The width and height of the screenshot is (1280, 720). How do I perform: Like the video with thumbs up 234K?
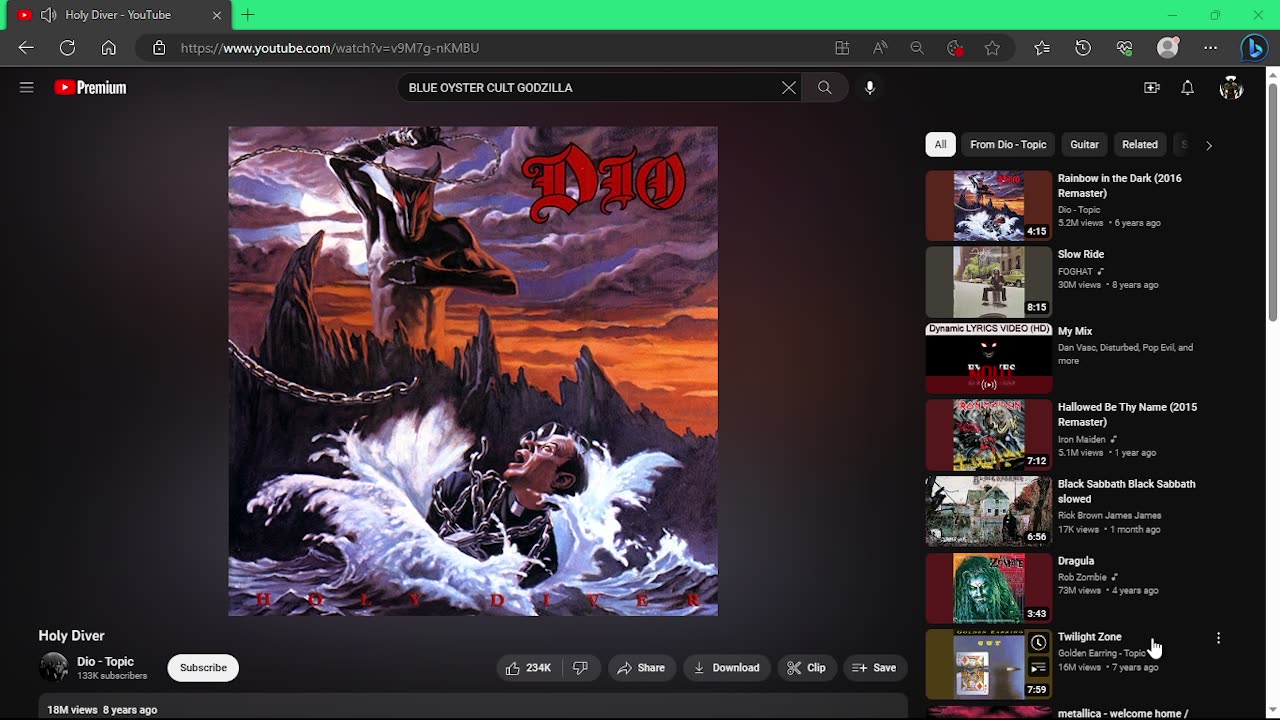click(x=528, y=668)
